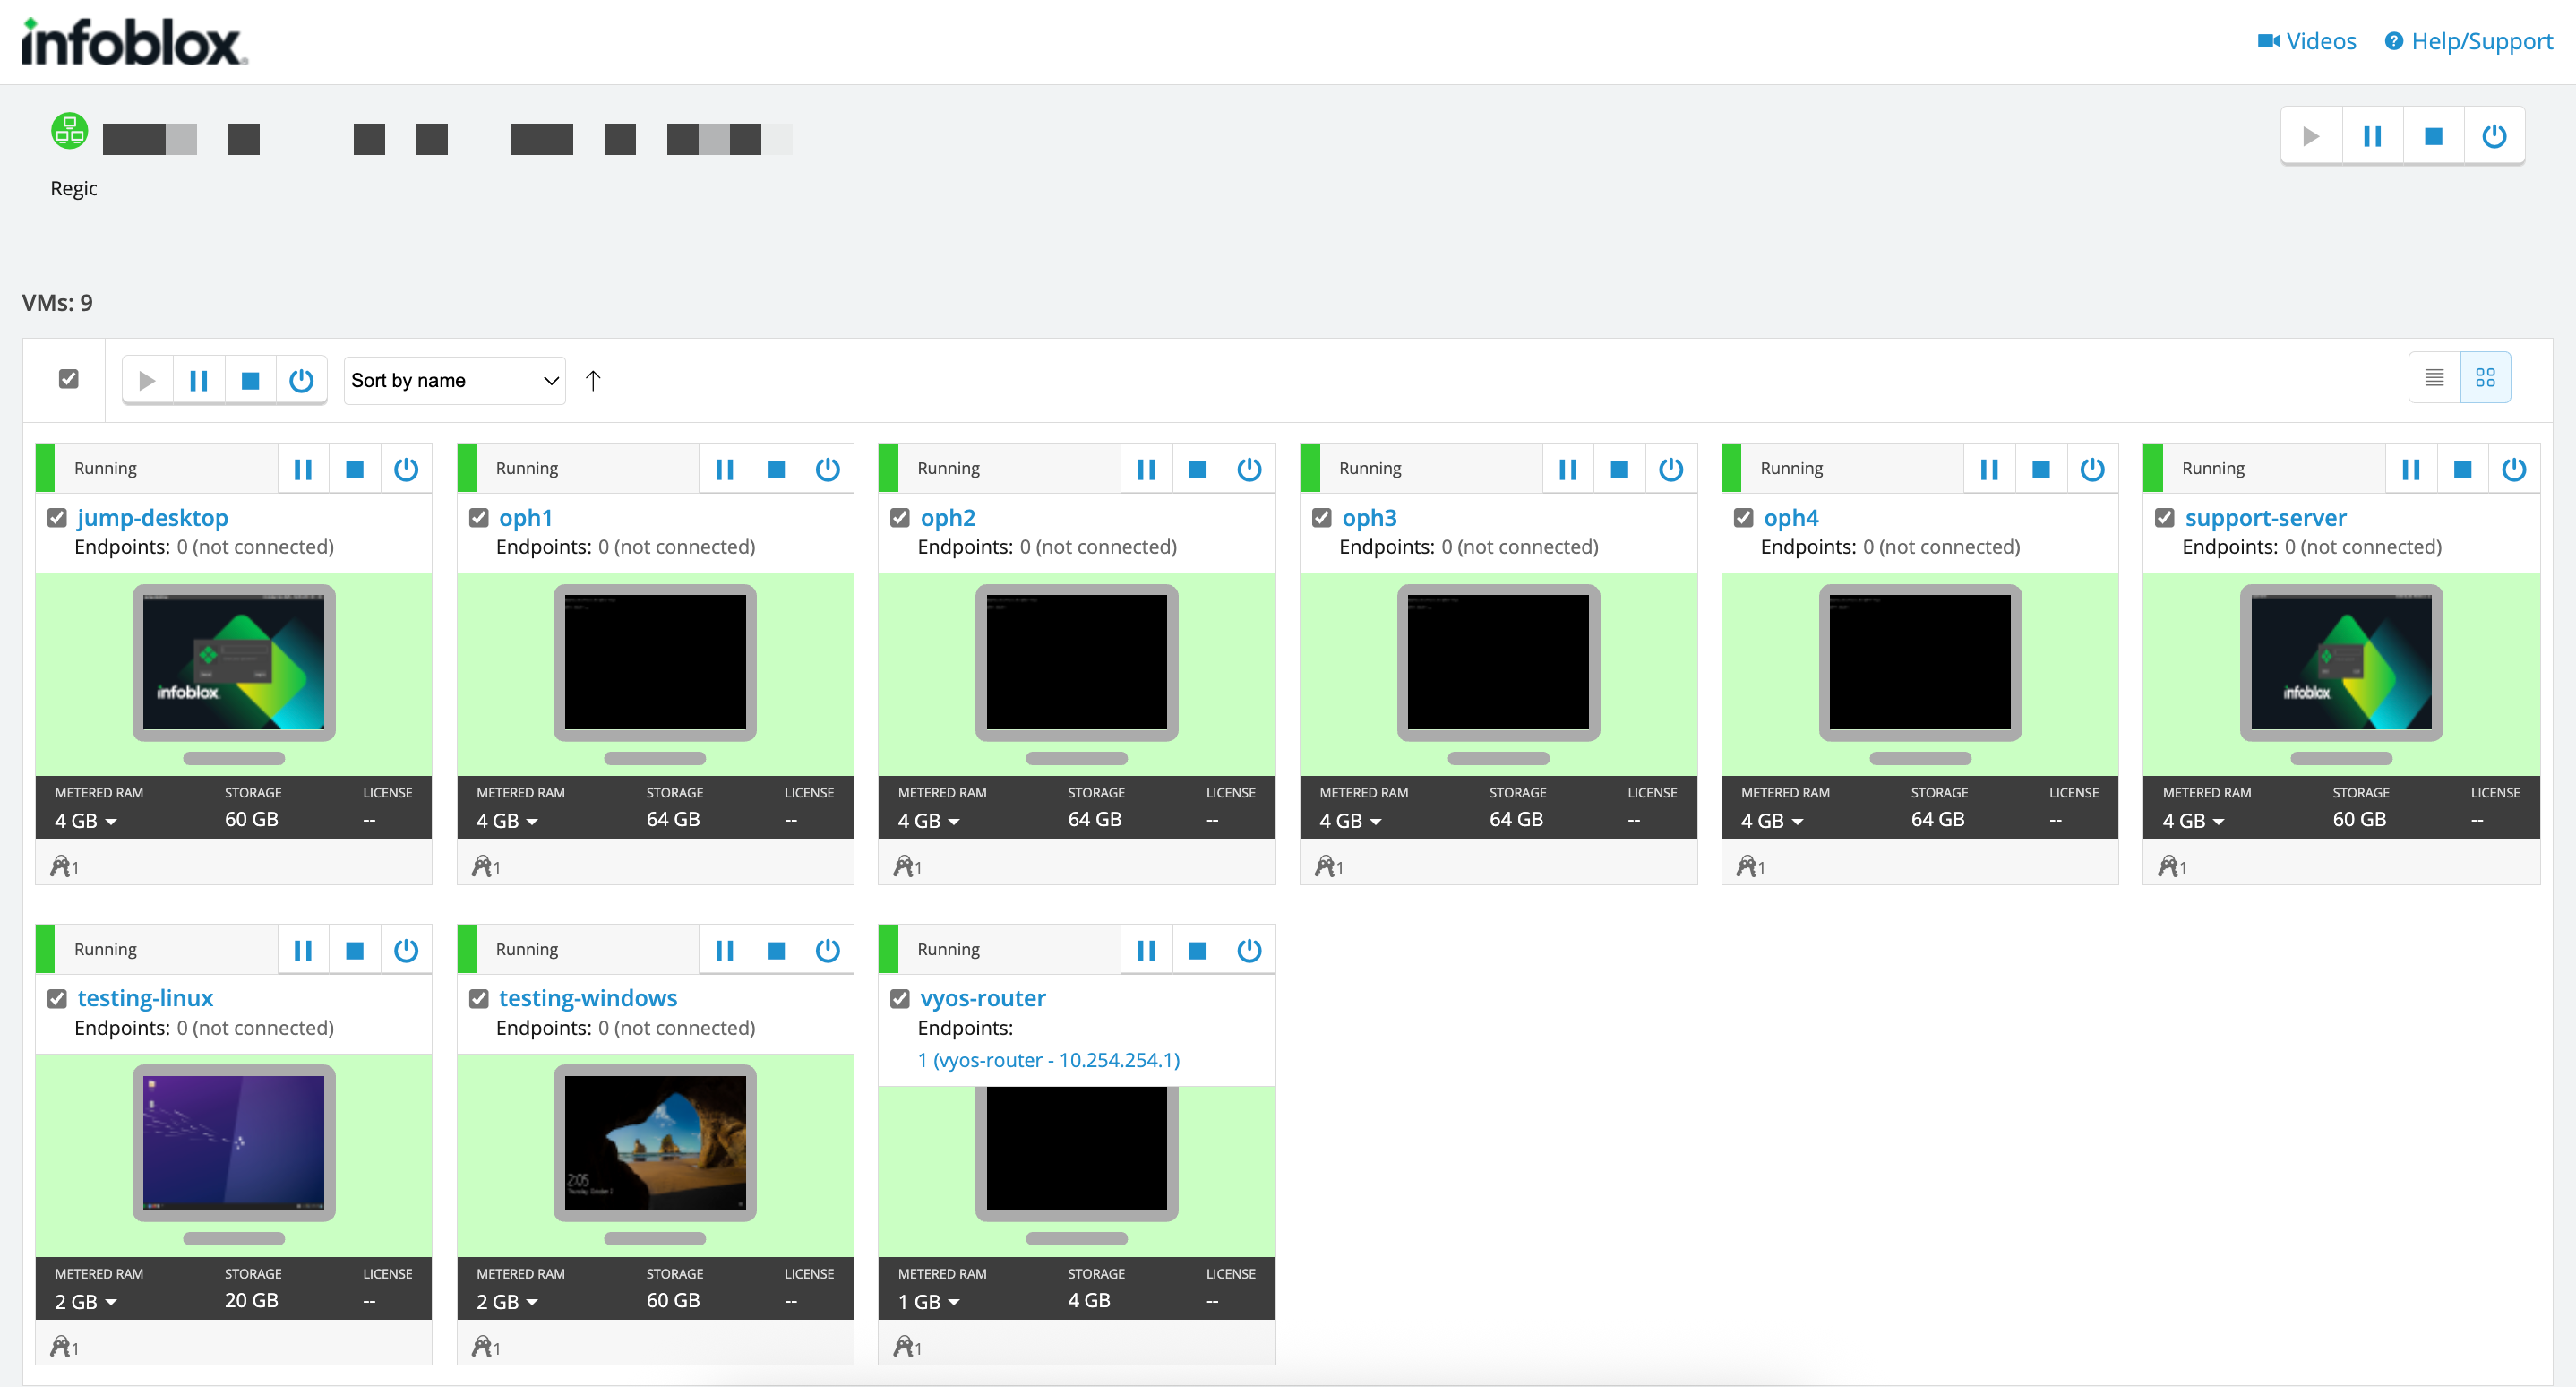Open the Sort by name dropdown
Viewport: 2576px width, 1387px height.
tap(454, 381)
